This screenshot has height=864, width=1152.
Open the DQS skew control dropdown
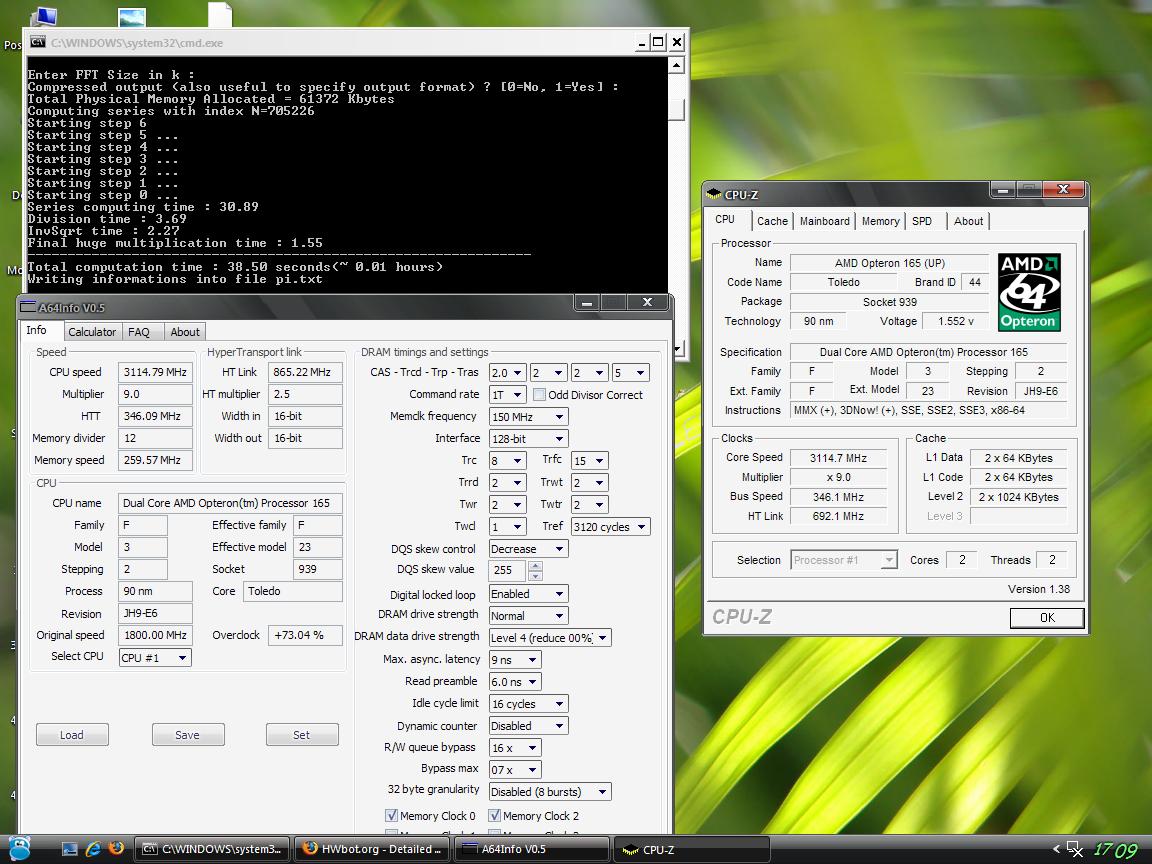[529, 549]
